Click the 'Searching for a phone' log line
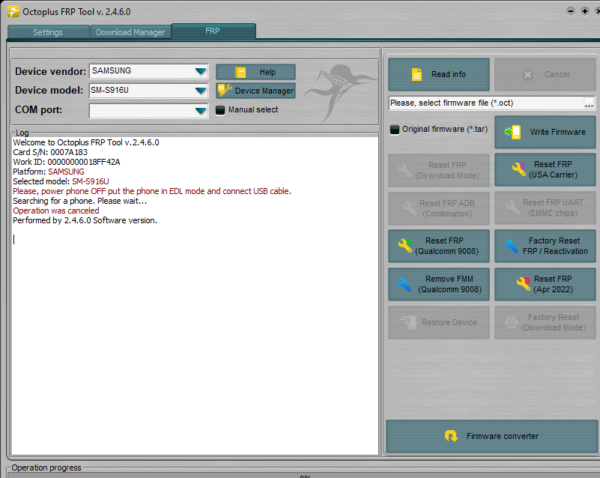 pos(80,201)
